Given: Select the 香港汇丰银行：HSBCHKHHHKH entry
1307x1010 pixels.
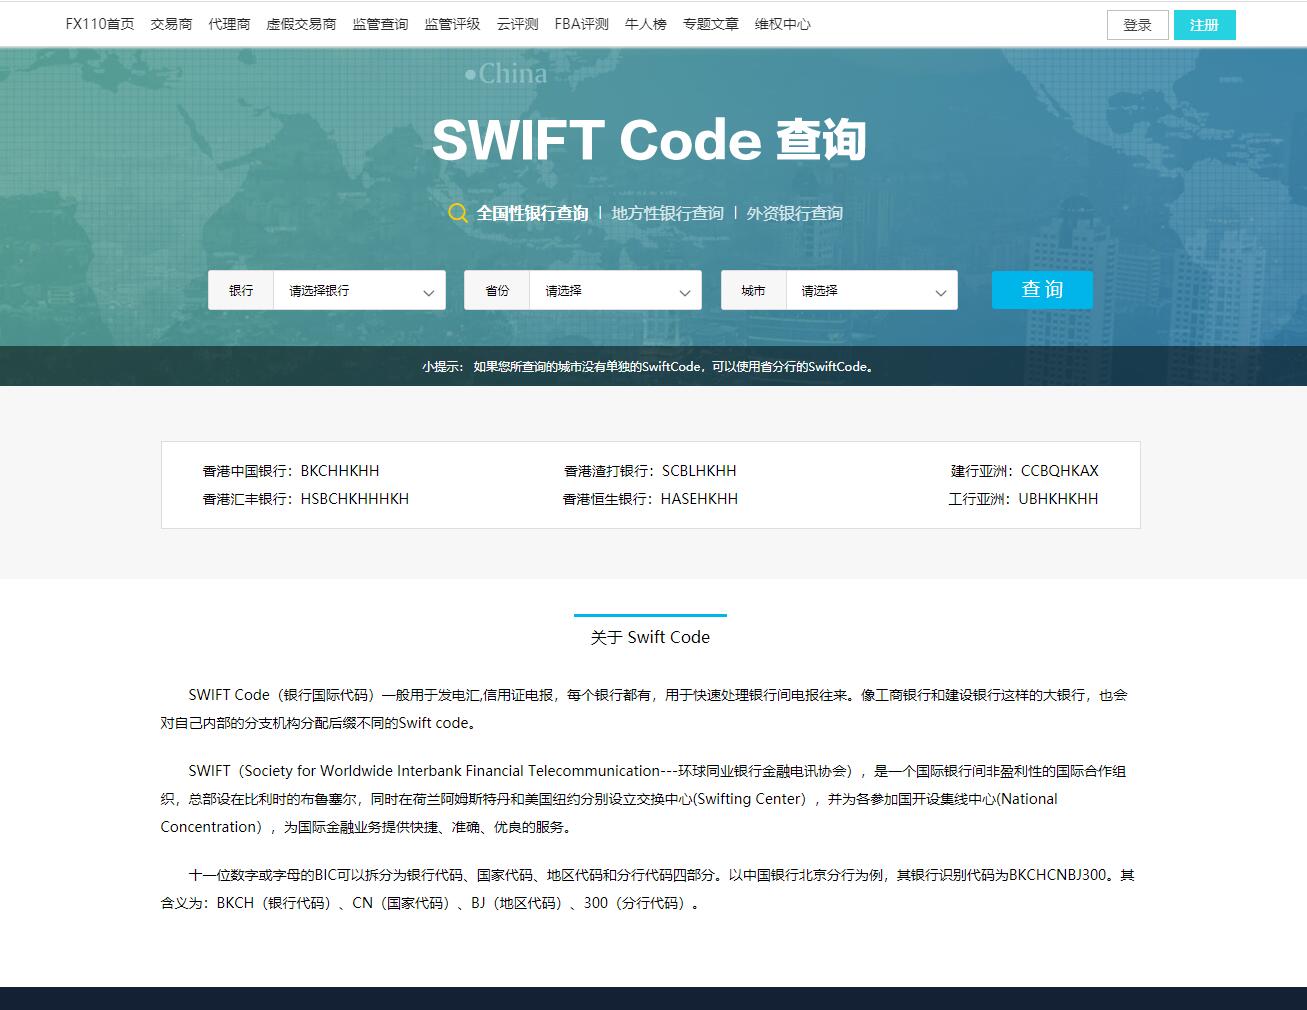Looking at the screenshot, I should point(306,499).
